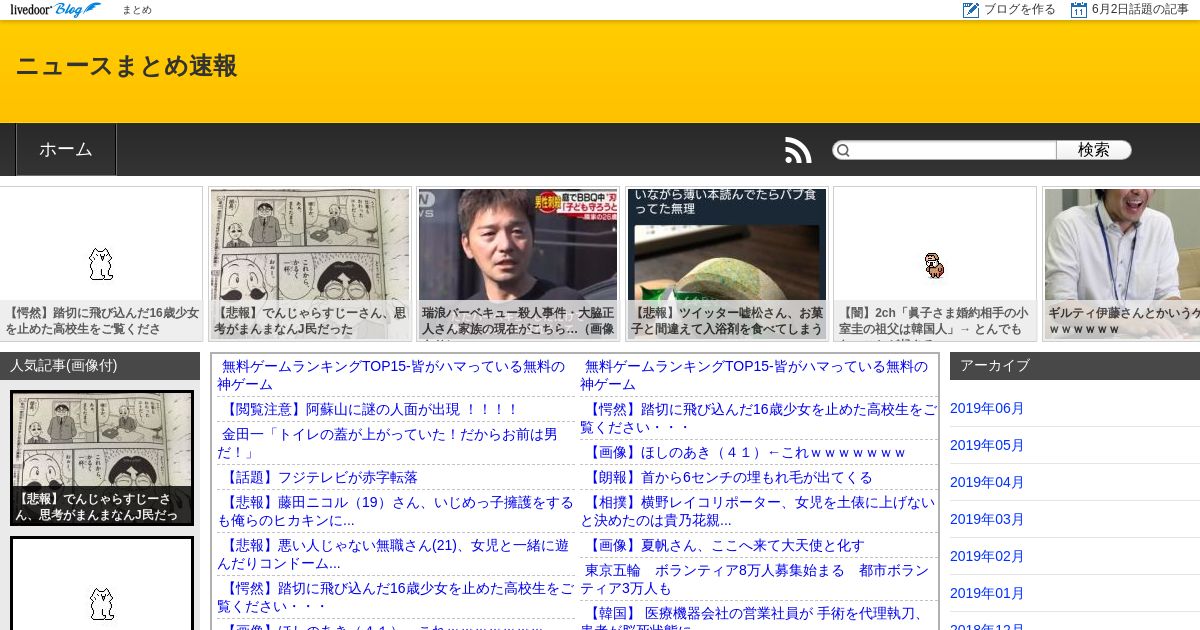Click the calendar icon for 6月2日話題の記事

pyautogui.click(x=1079, y=10)
